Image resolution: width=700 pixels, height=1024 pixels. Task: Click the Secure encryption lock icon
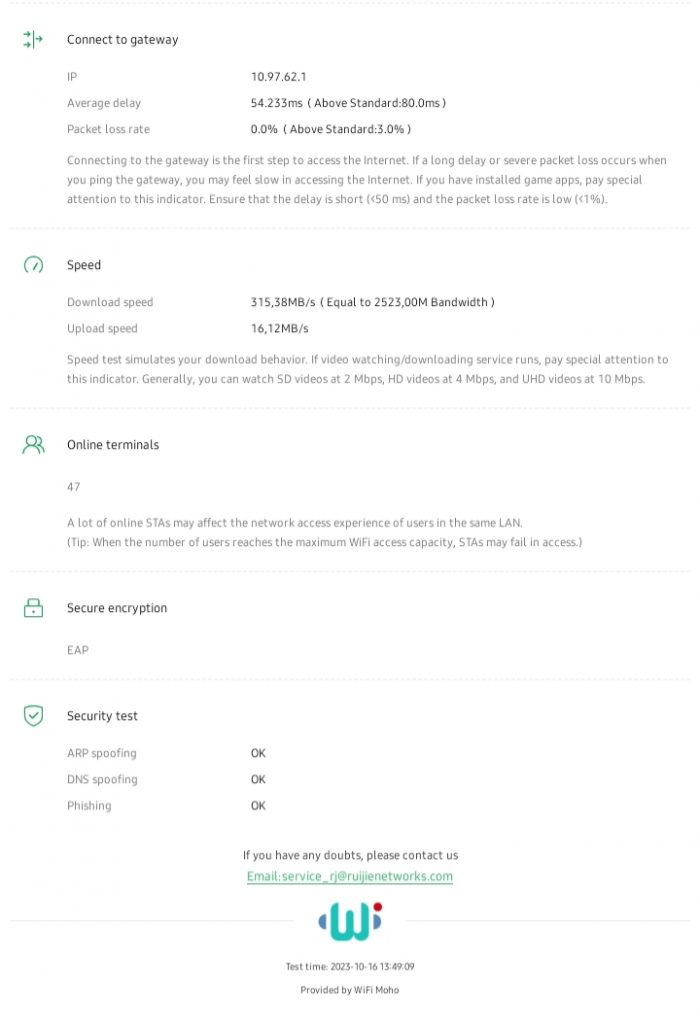point(33,608)
